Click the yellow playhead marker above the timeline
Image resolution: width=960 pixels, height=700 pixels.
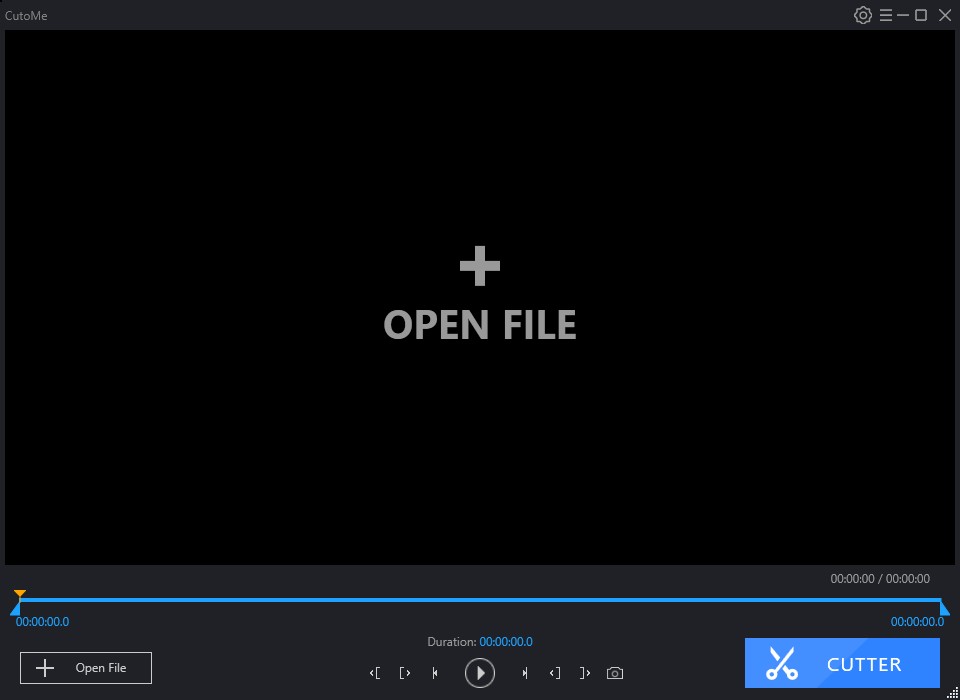click(x=20, y=594)
